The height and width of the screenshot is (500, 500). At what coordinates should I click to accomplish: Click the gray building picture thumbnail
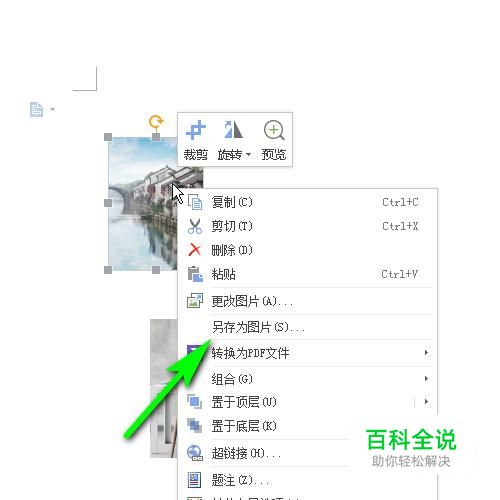(x=164, y=388)
